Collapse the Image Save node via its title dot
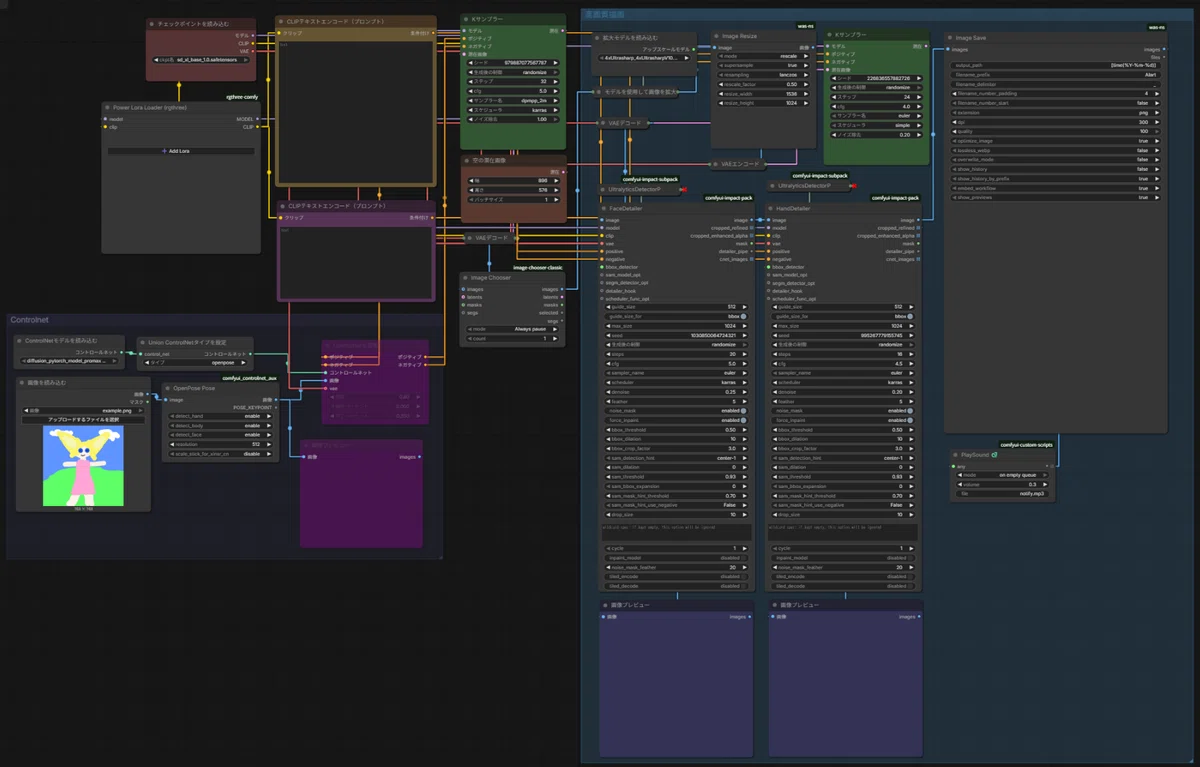Screen dimensions: 1200x767 (x=950, y=37)
